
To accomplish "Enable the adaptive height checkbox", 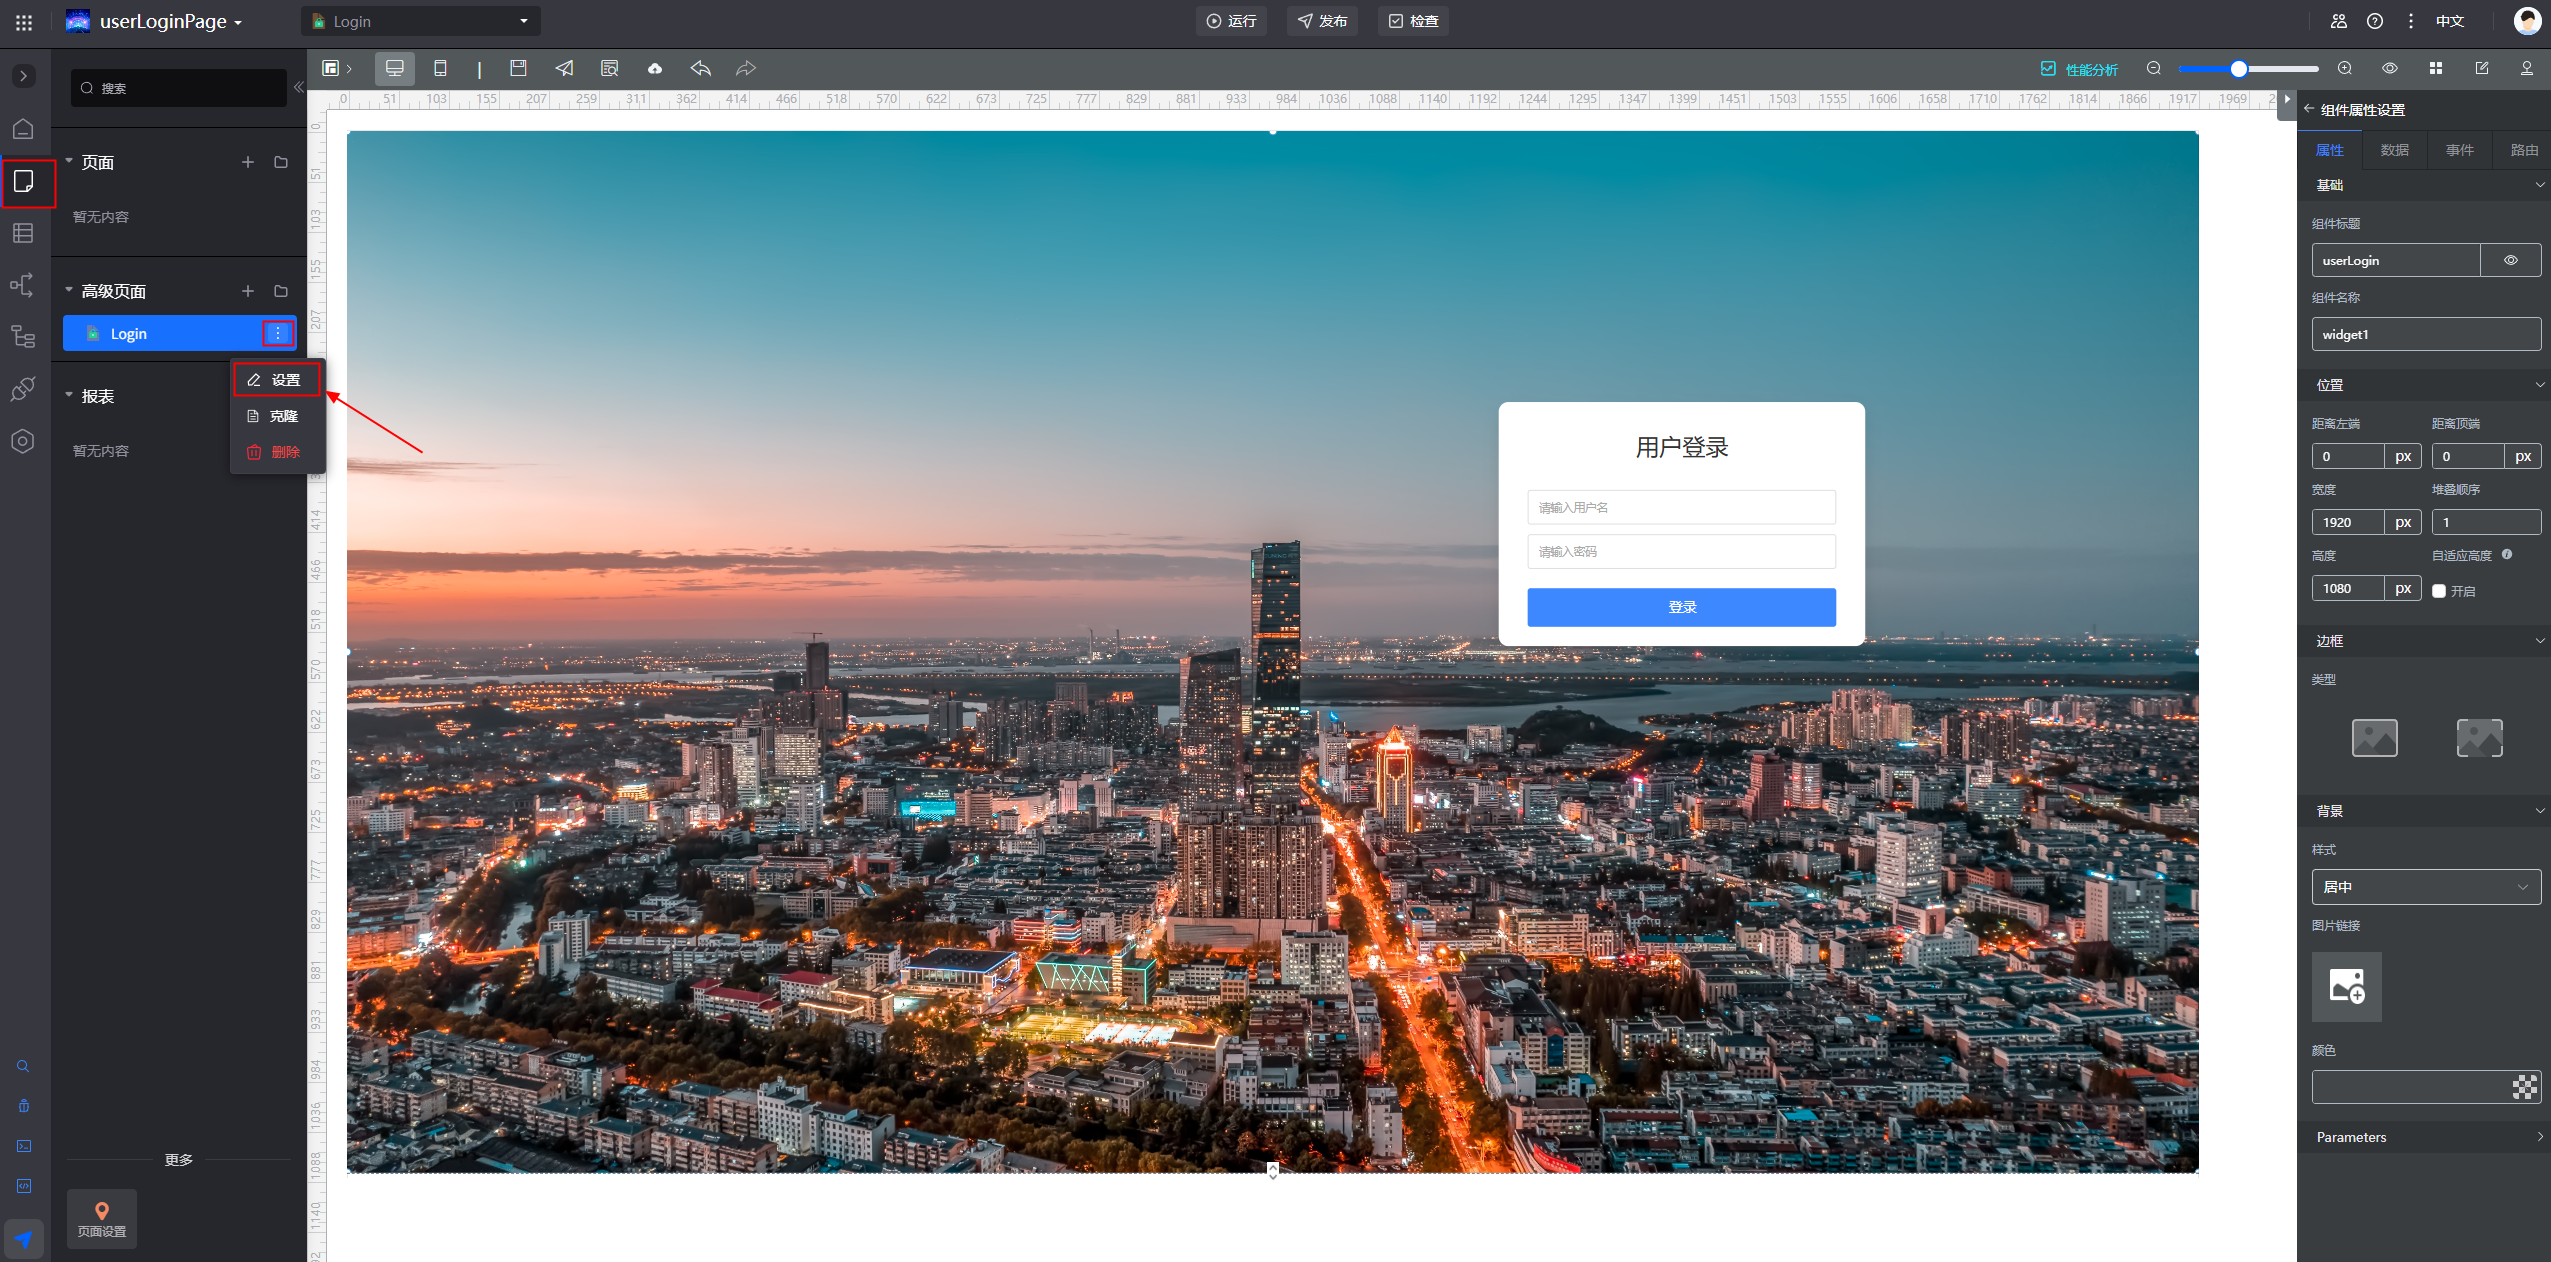I will tap(2439, 591).
